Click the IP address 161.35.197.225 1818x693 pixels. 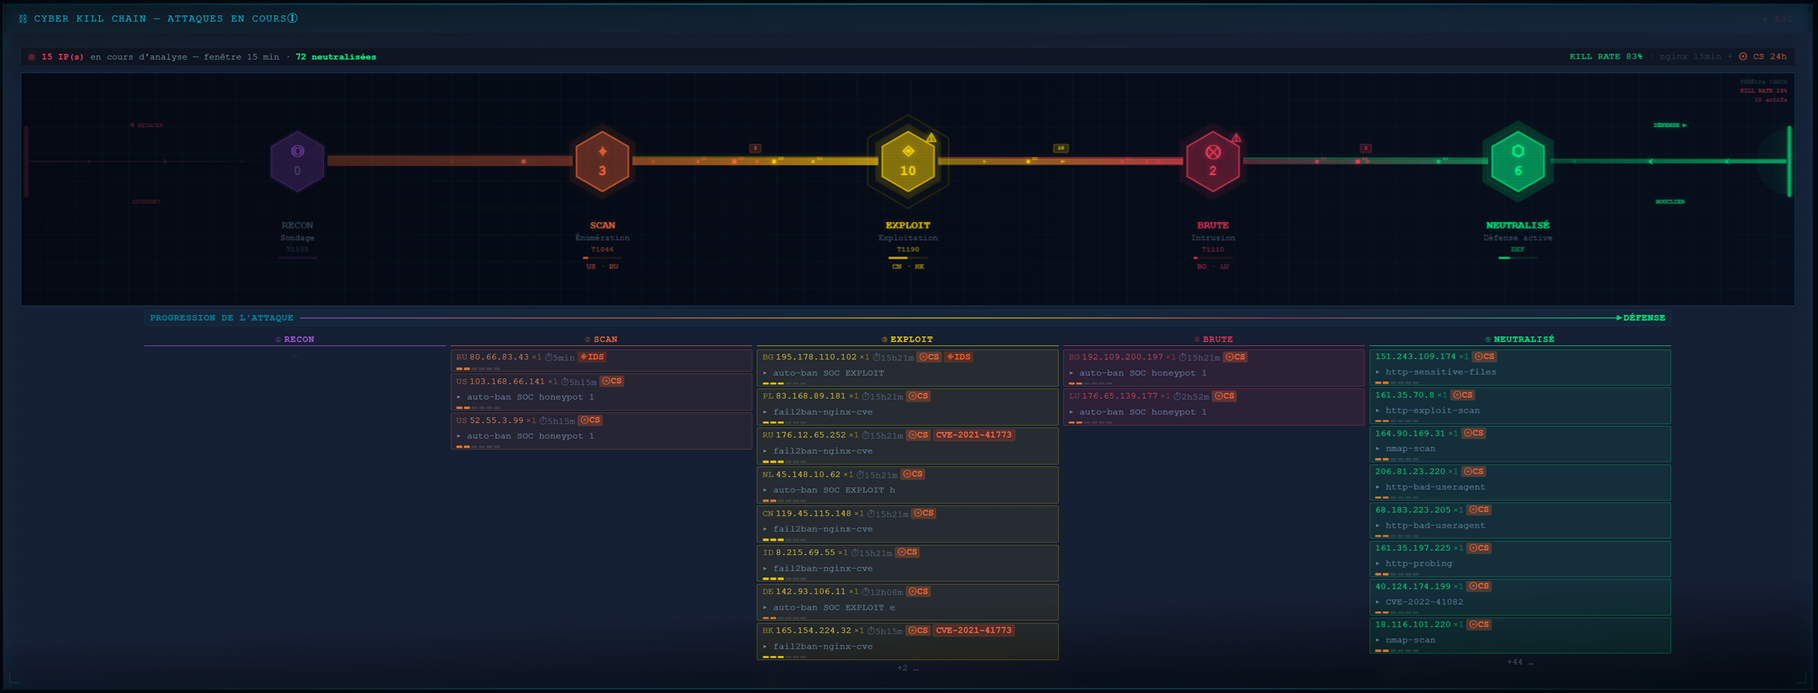(x=1413, y=548)
